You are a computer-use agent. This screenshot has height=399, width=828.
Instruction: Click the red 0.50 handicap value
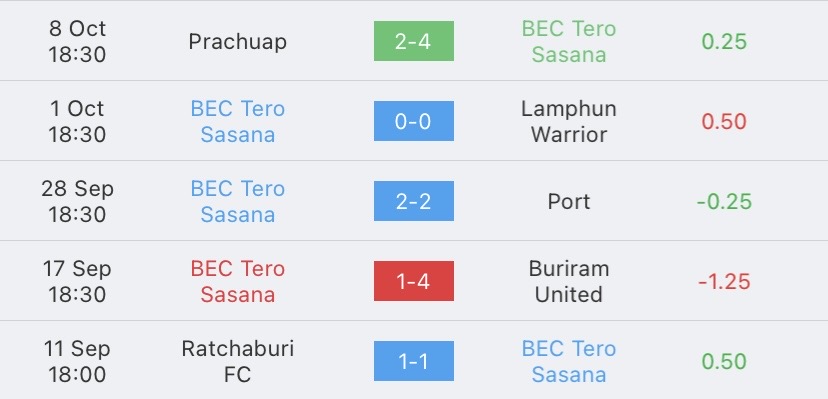tap(724, 122)
